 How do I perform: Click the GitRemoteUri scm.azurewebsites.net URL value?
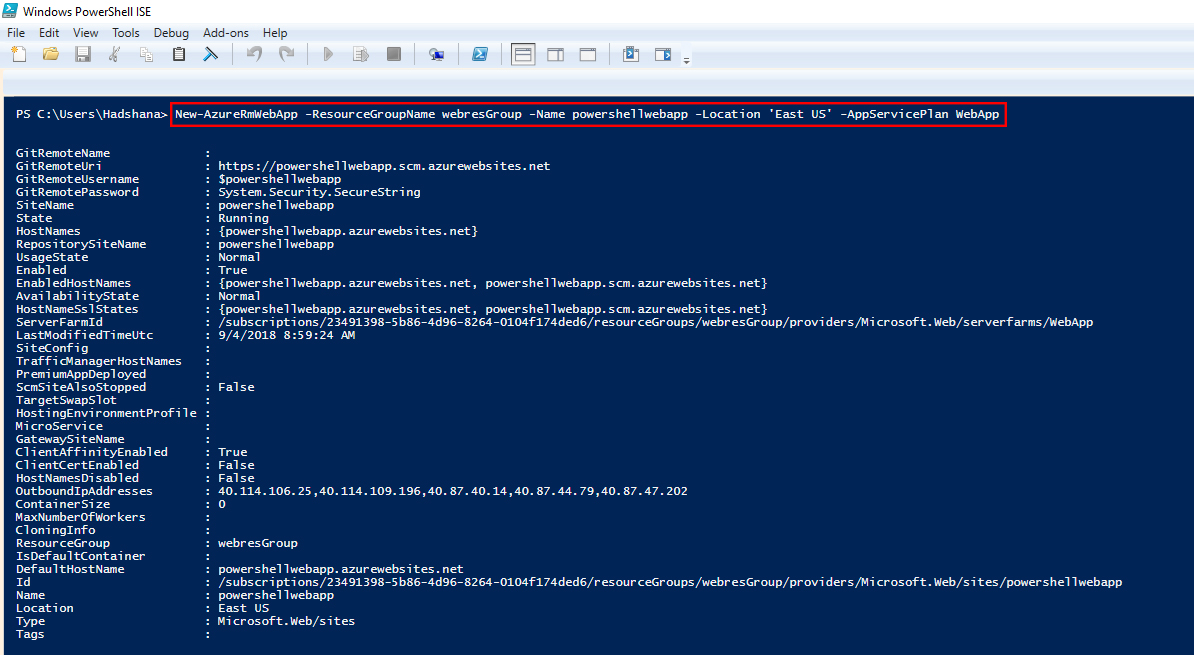coord(384,166)
